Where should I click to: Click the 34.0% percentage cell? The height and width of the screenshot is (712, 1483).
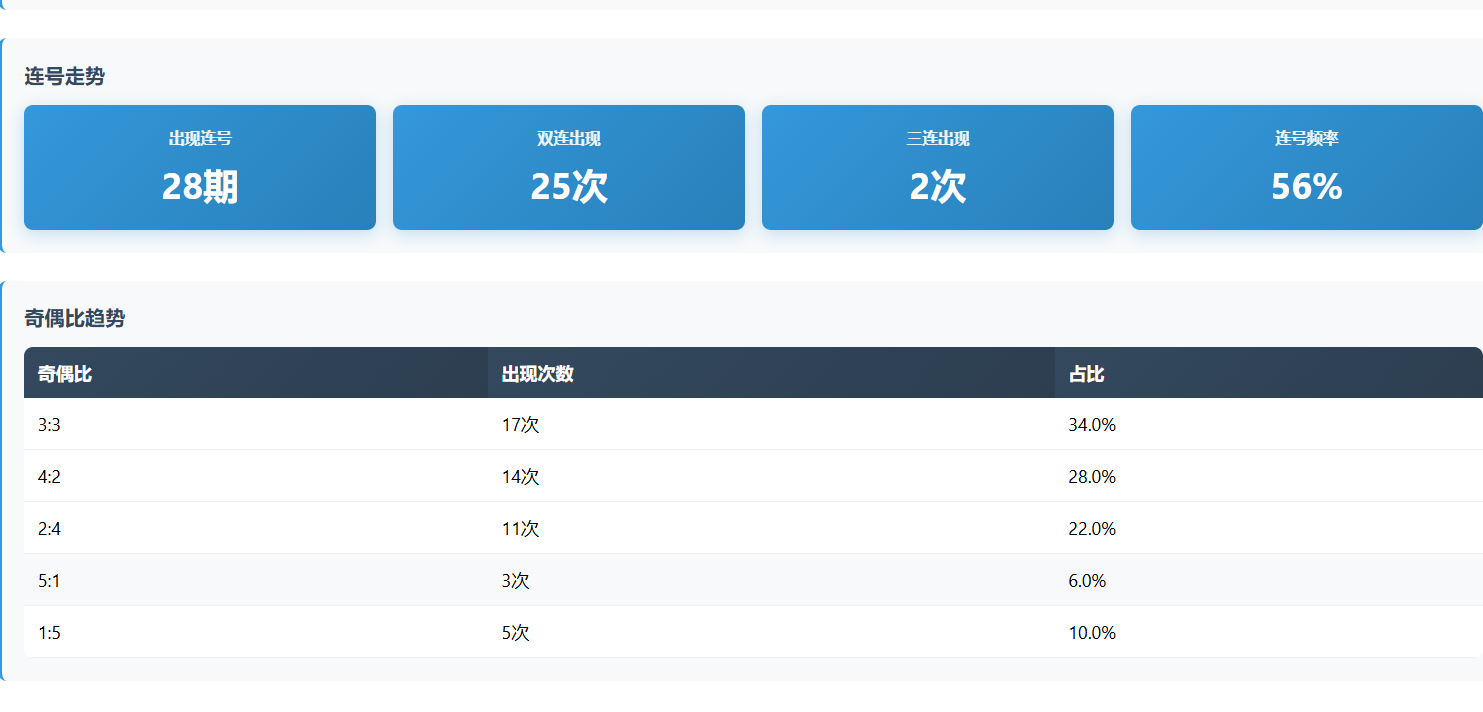click(x=1092, y=425)
